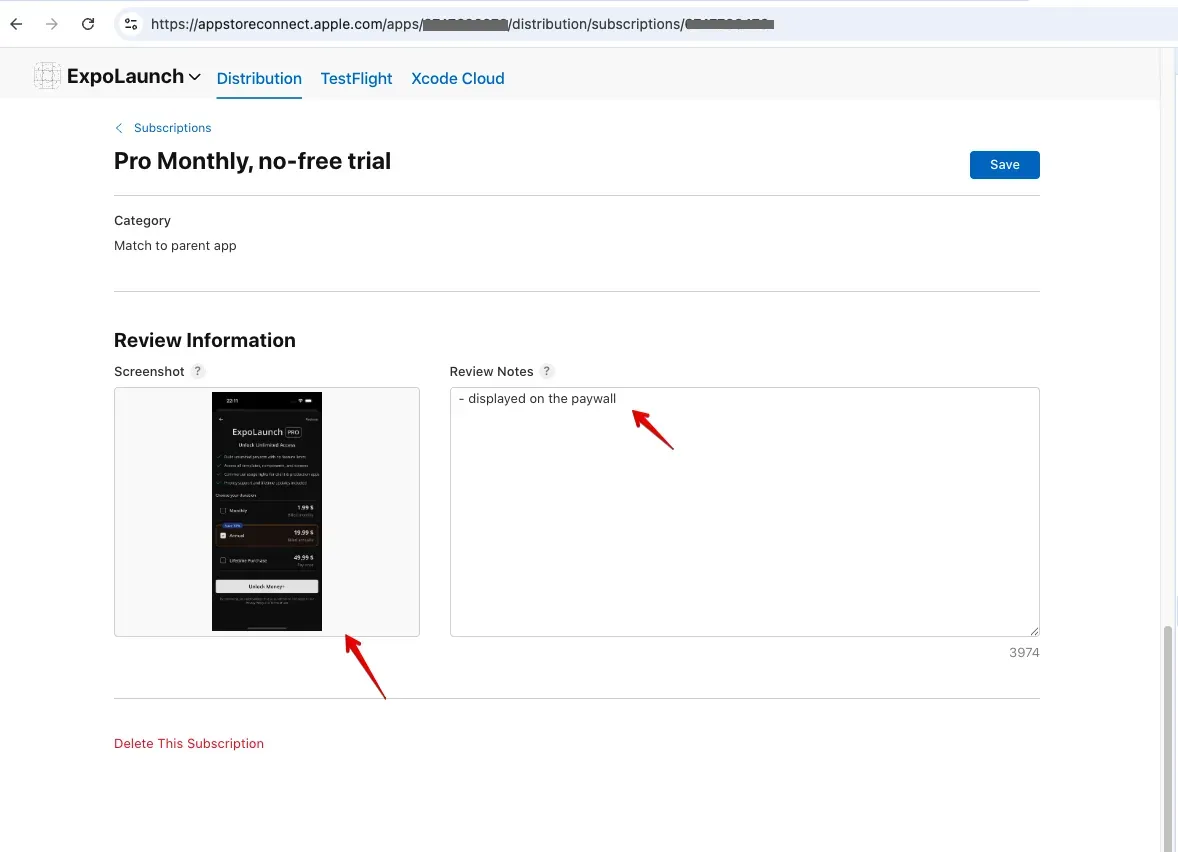This screenshot has width=1178, height=852.
Task: Switch to the Distribution tab
Action: point(259,78)
